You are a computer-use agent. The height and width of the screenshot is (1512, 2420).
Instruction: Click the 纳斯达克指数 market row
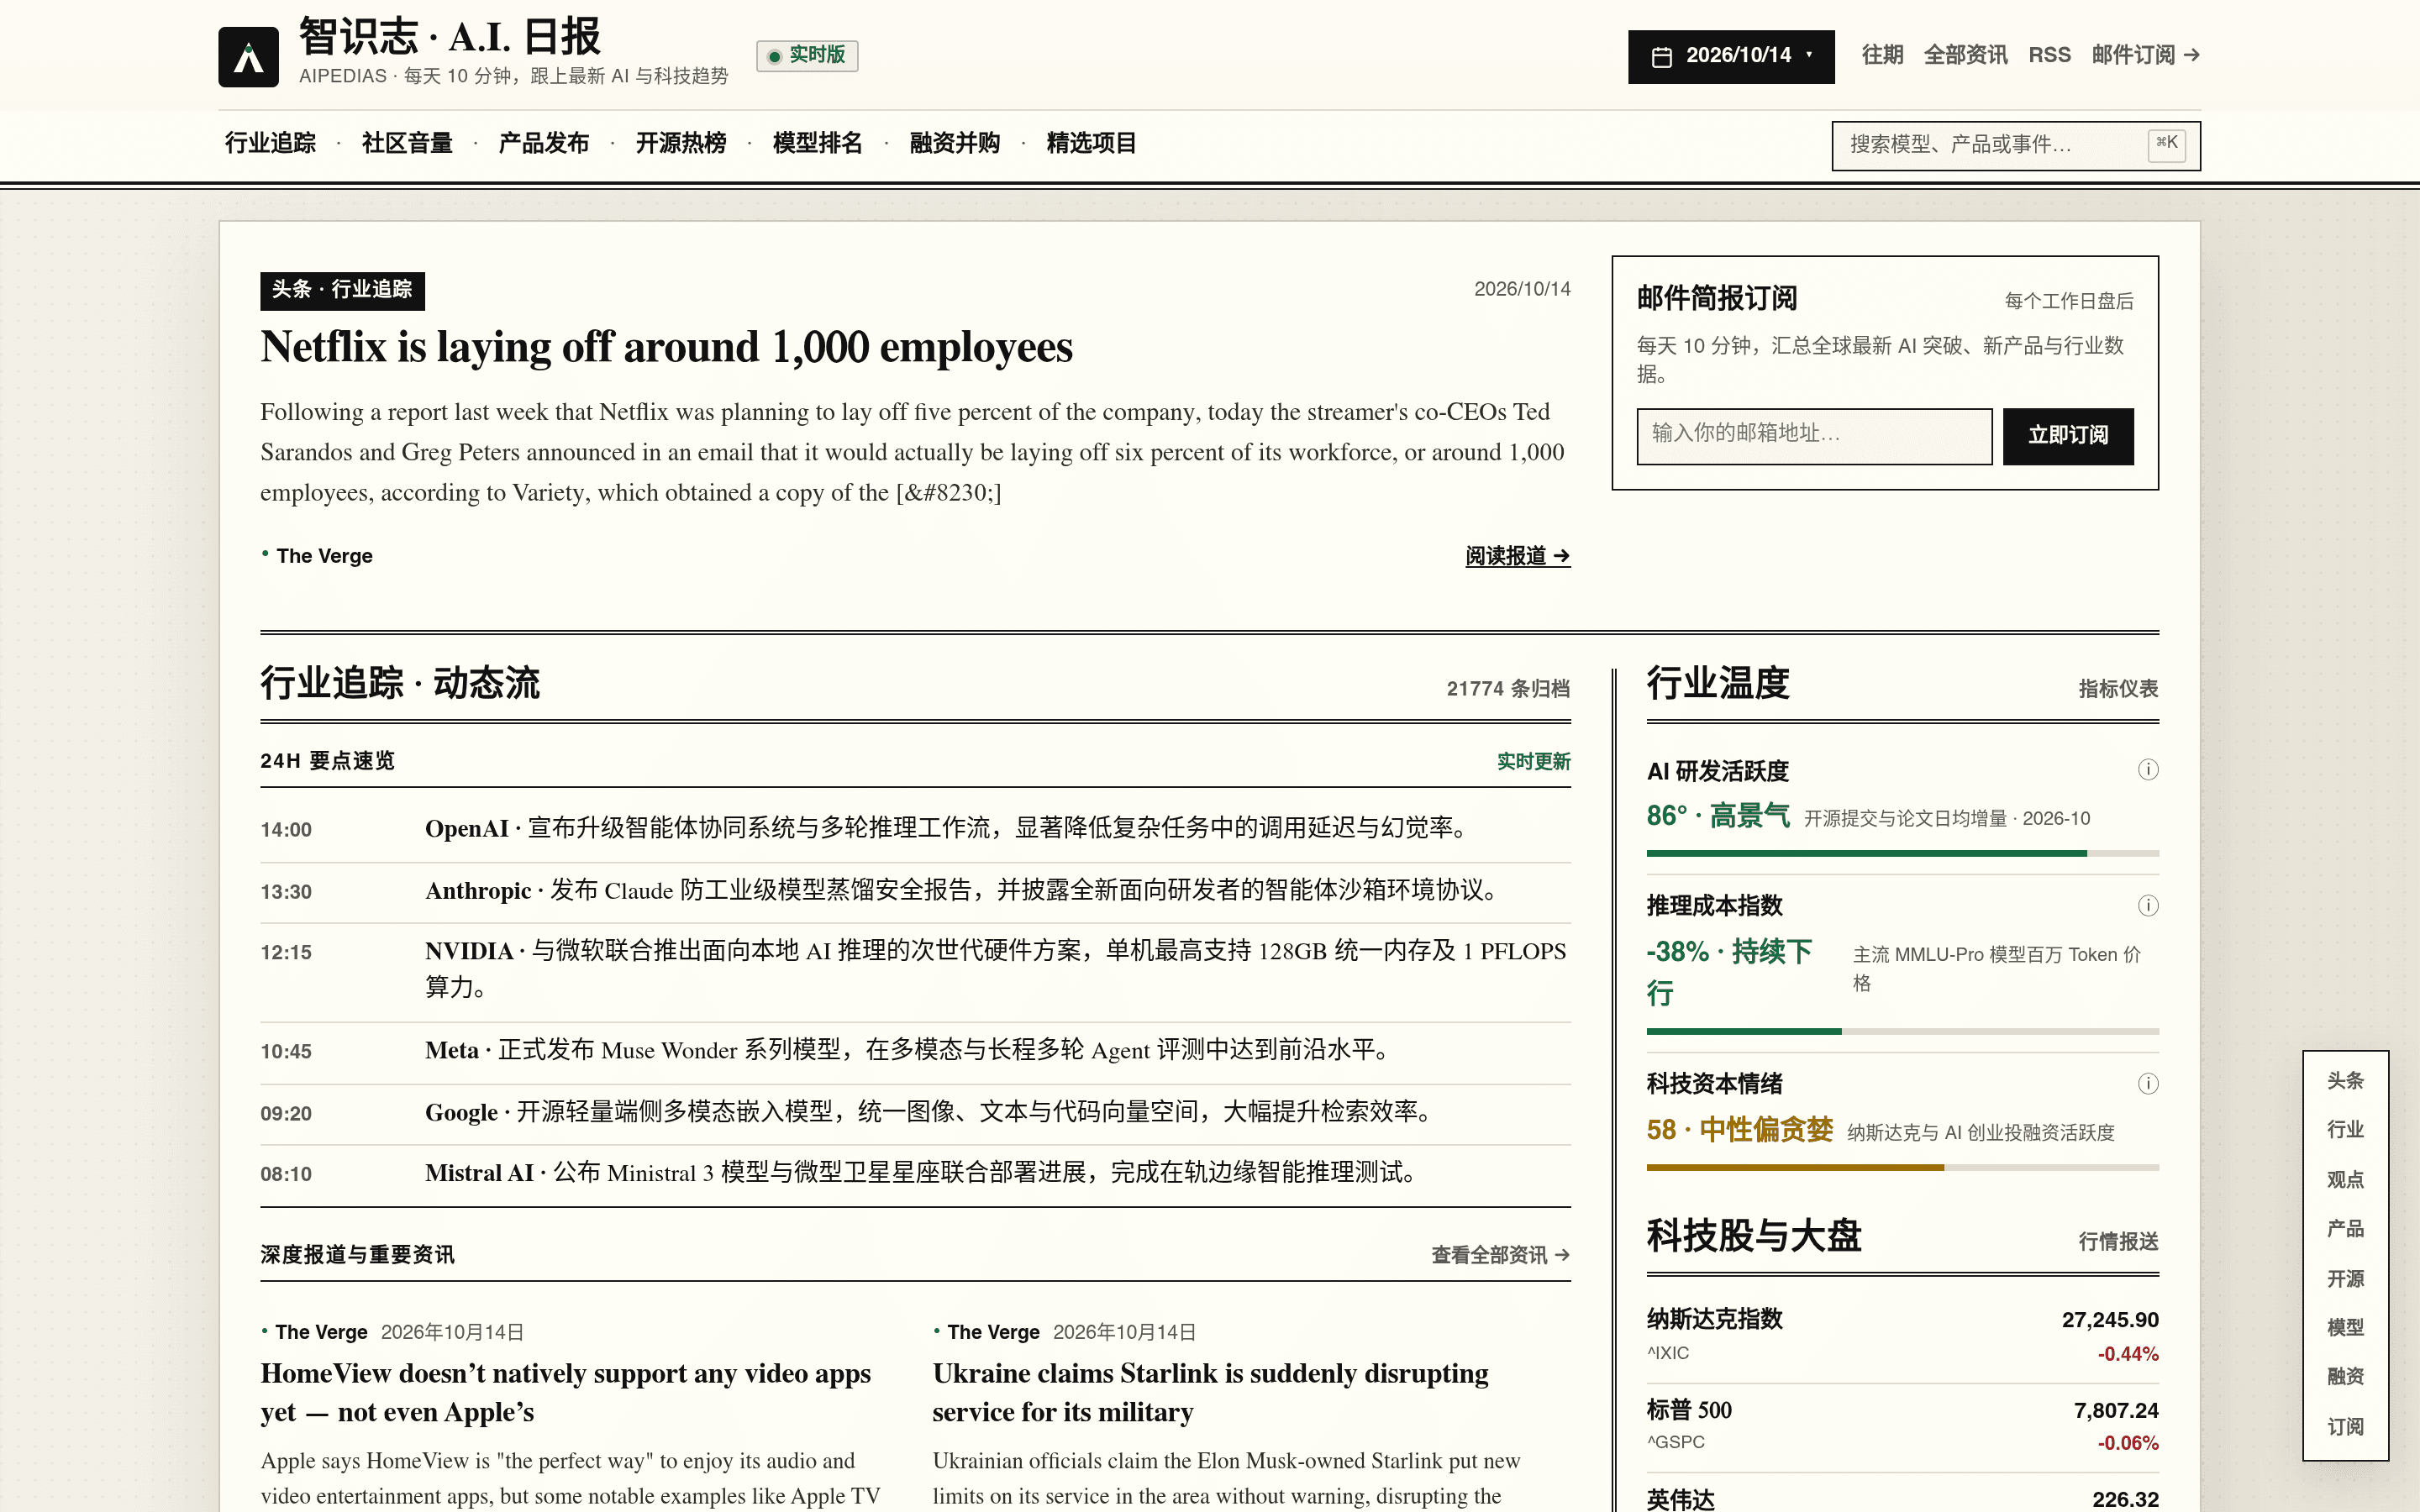(x=1902, y=1336)
